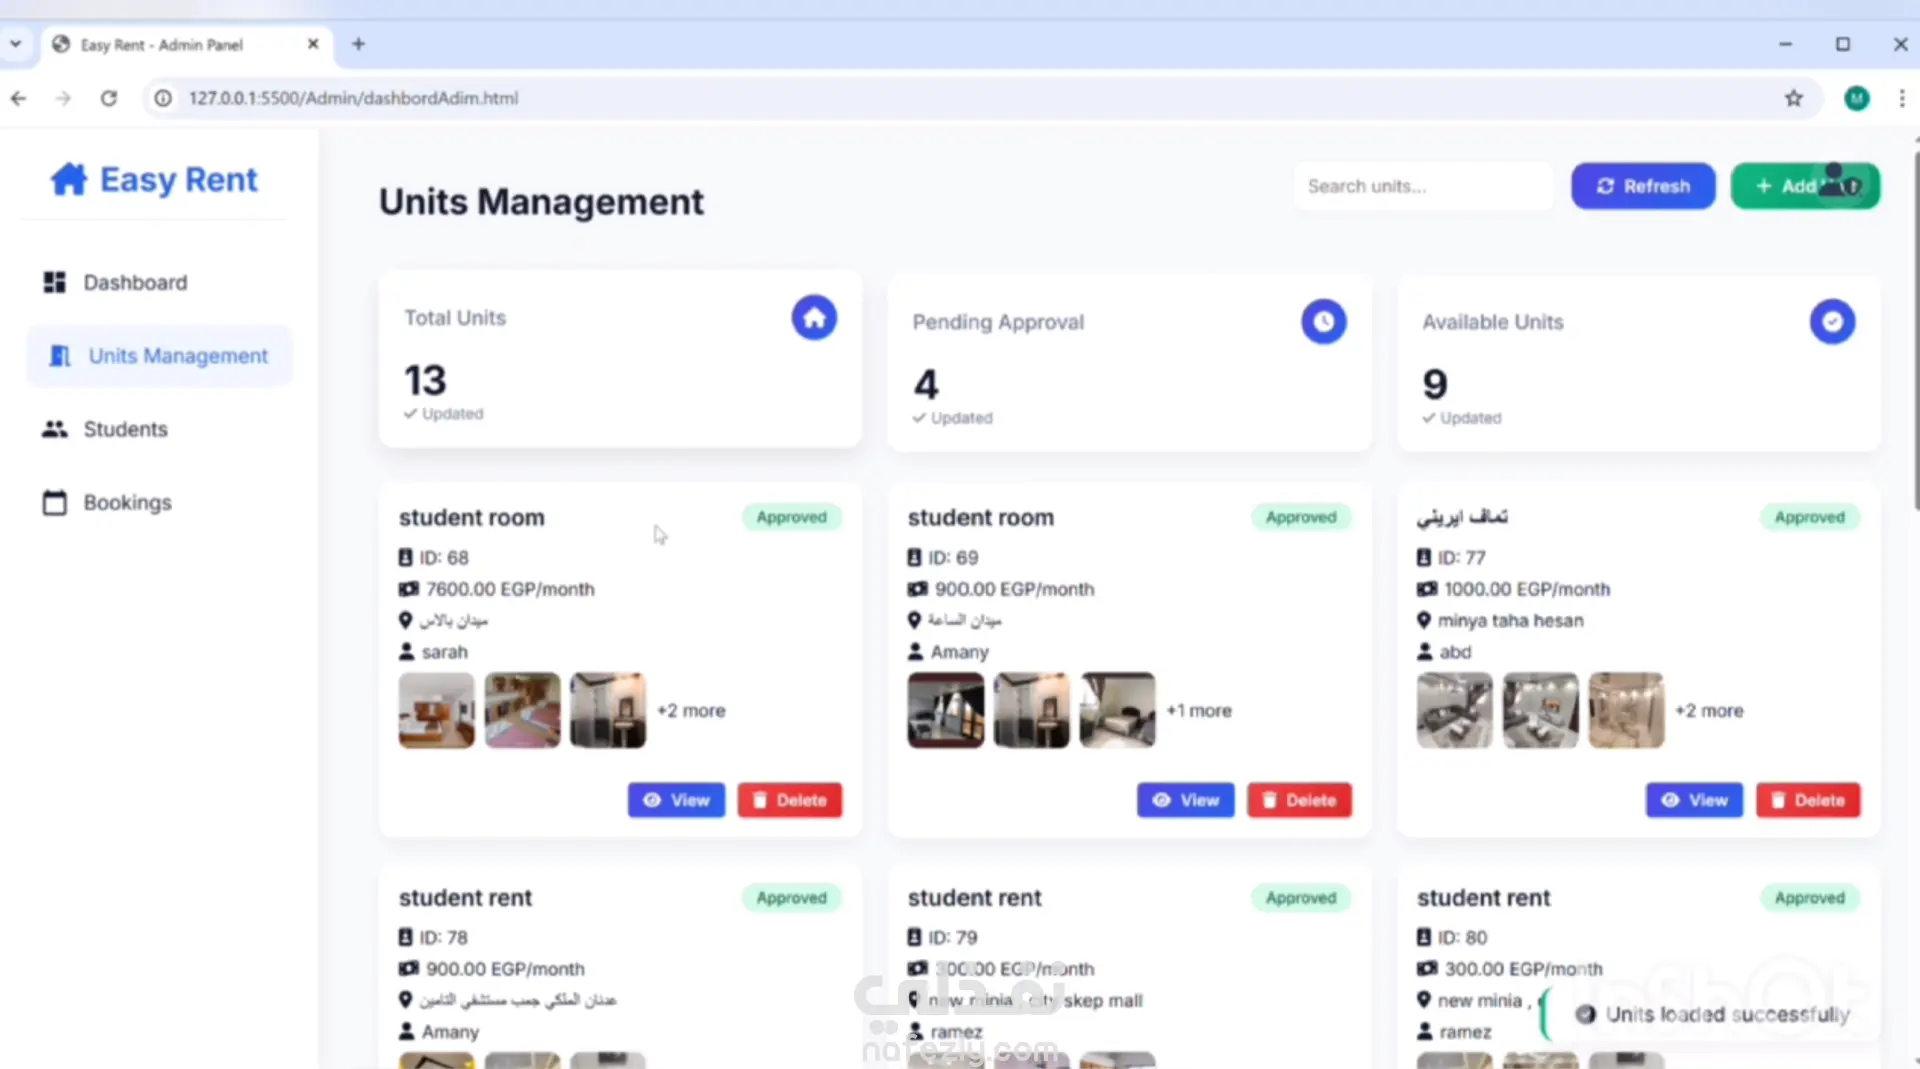Open second photo thumbnail of unit ID 68
Viewport: 1920px width, 1069px height.
(523, 710)
